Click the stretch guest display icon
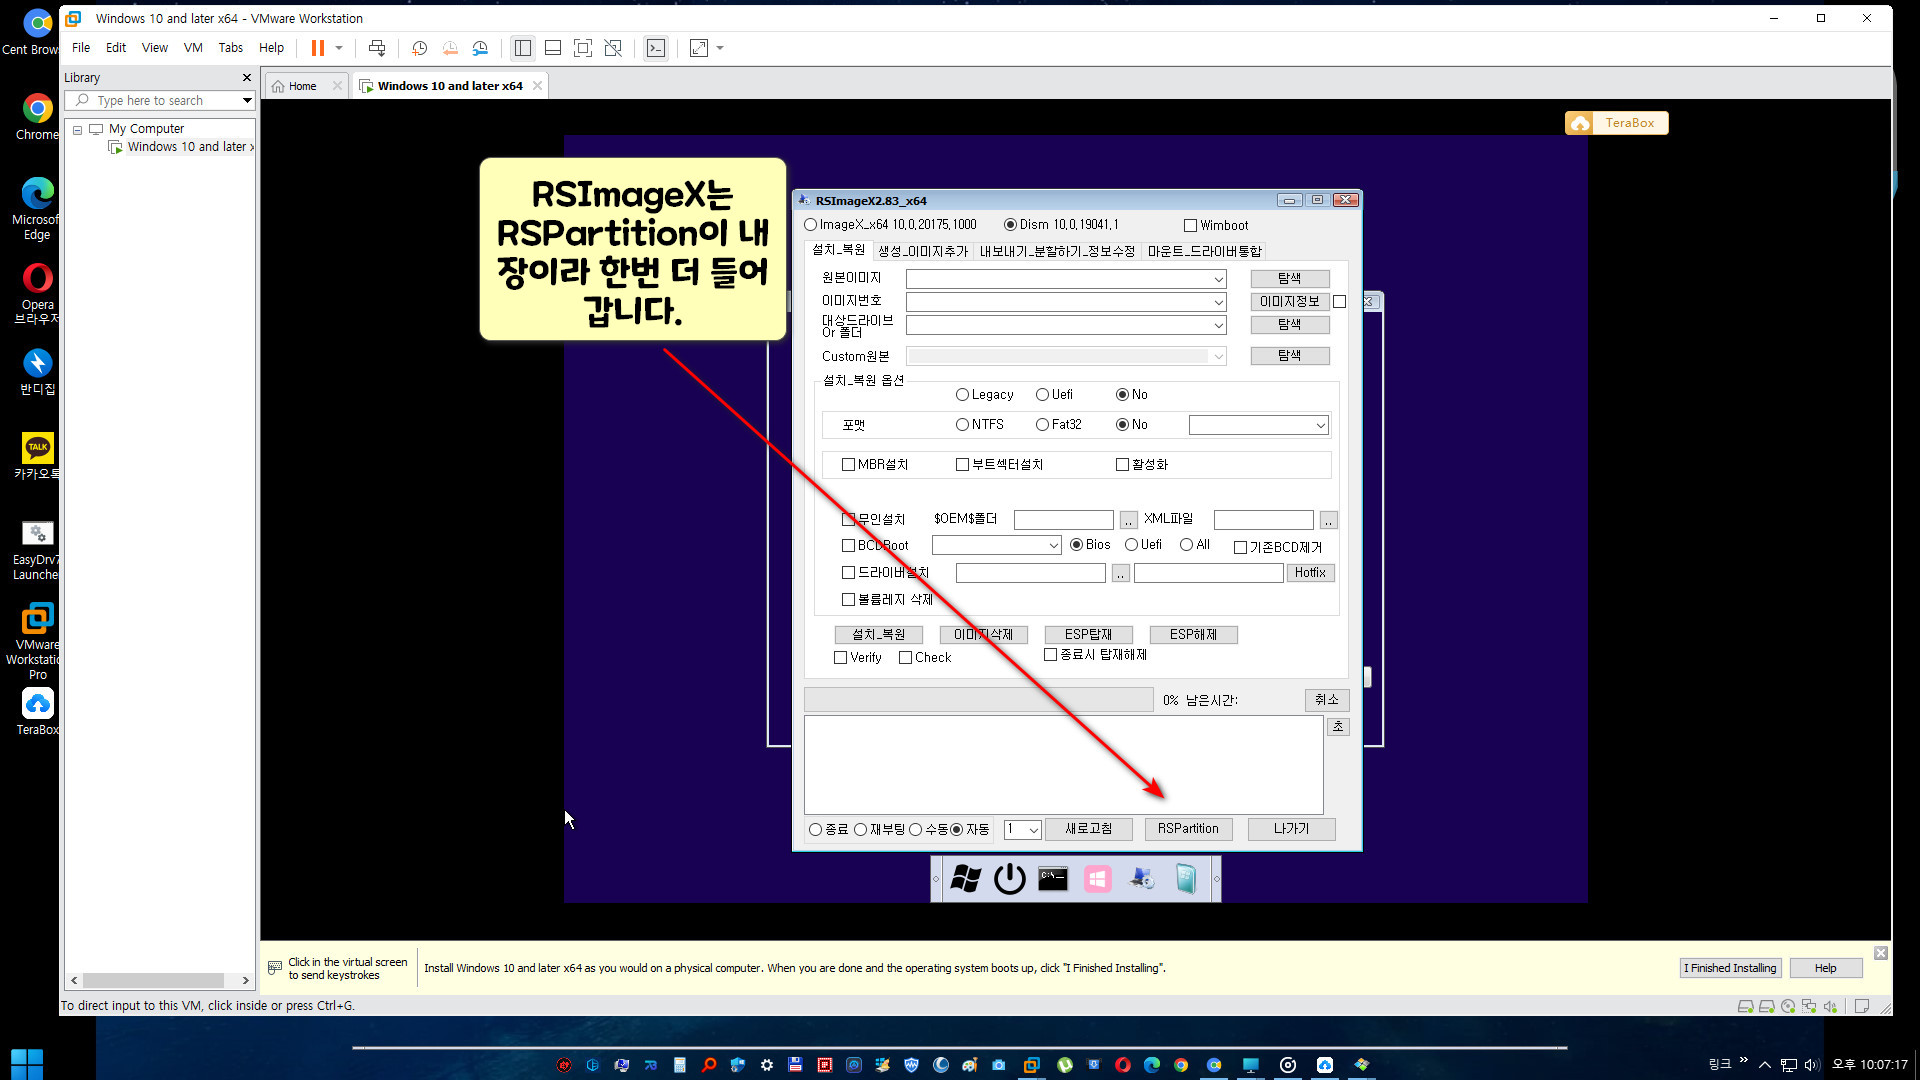1920x1080 pixels. 698,48
